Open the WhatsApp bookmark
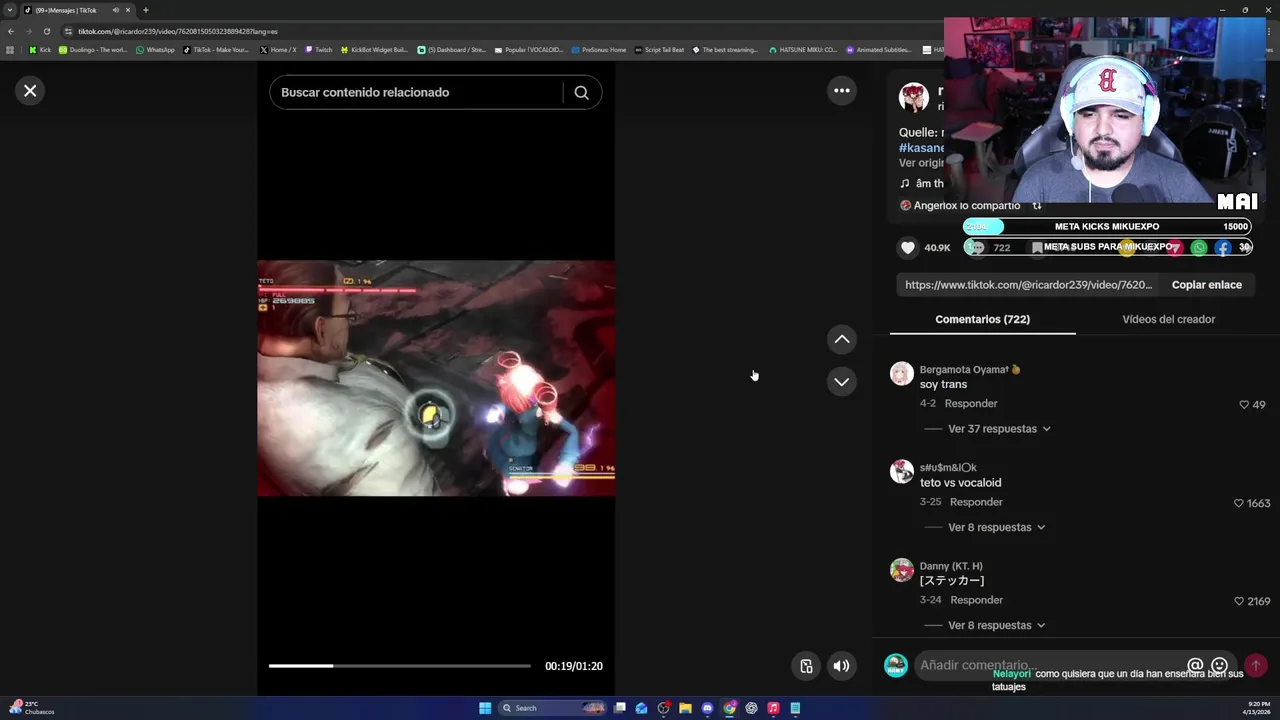This screenshot has width=1280, height=720. [x=155, y=49]
